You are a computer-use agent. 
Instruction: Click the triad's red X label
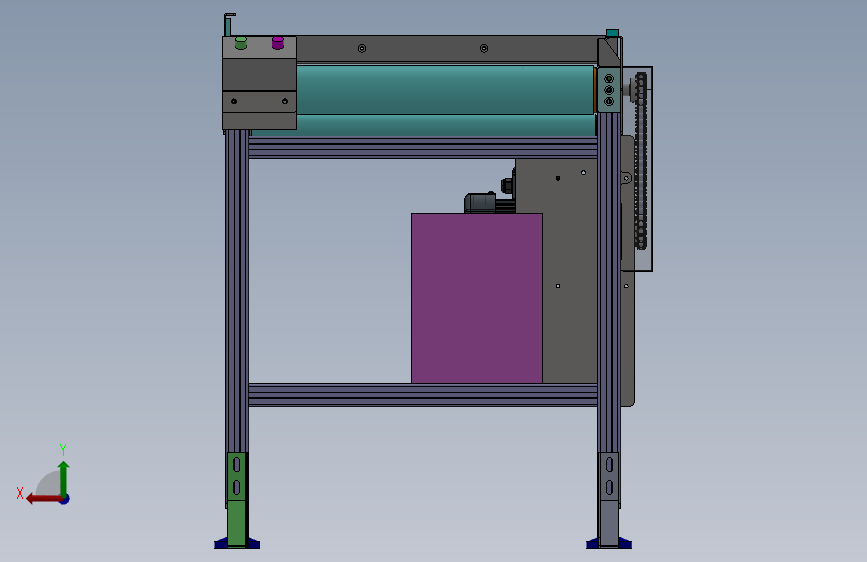click(20, 493)
